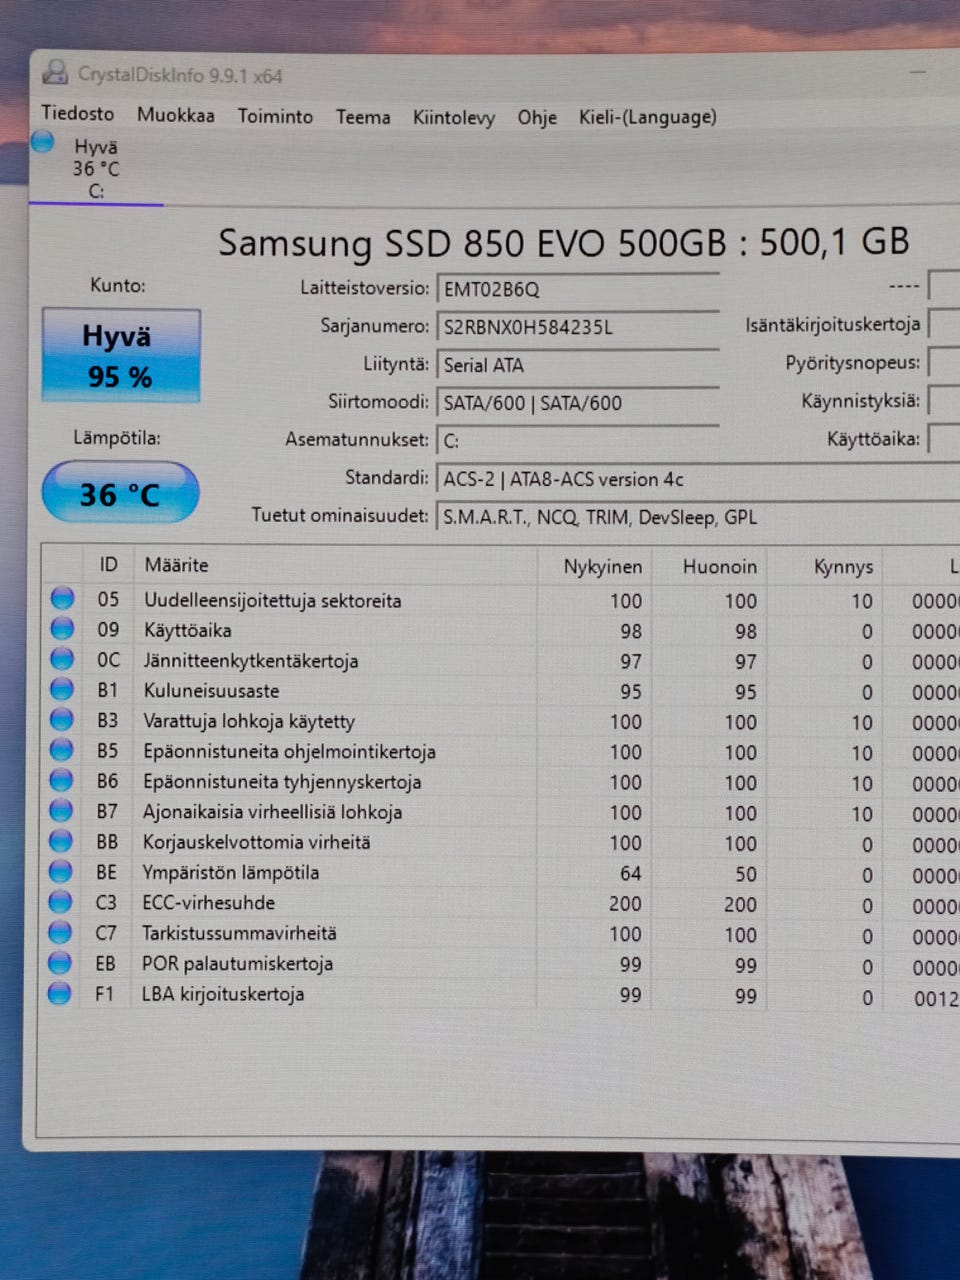The width and height of the screenshot is (960, 1280).
Task: Select the LBA kirjoituskertoja attribute text
Action: [x=222, y=994]
